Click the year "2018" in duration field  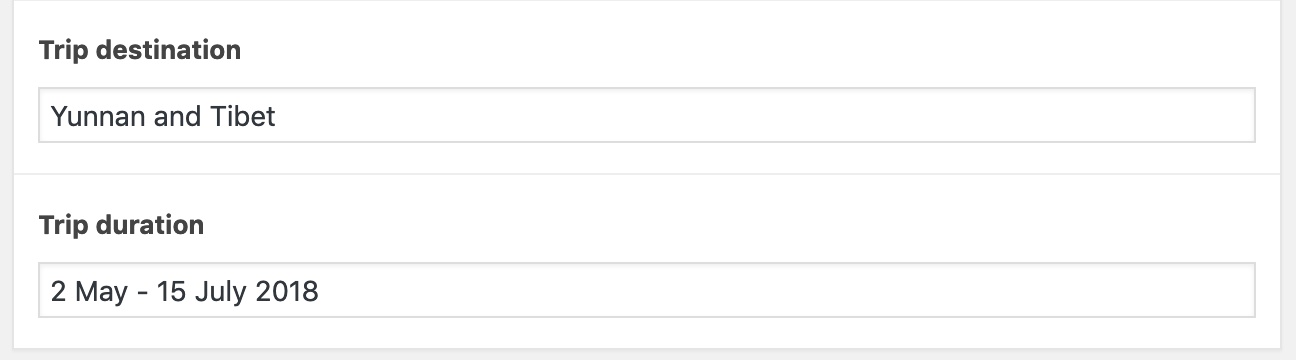tap(288, 292)
